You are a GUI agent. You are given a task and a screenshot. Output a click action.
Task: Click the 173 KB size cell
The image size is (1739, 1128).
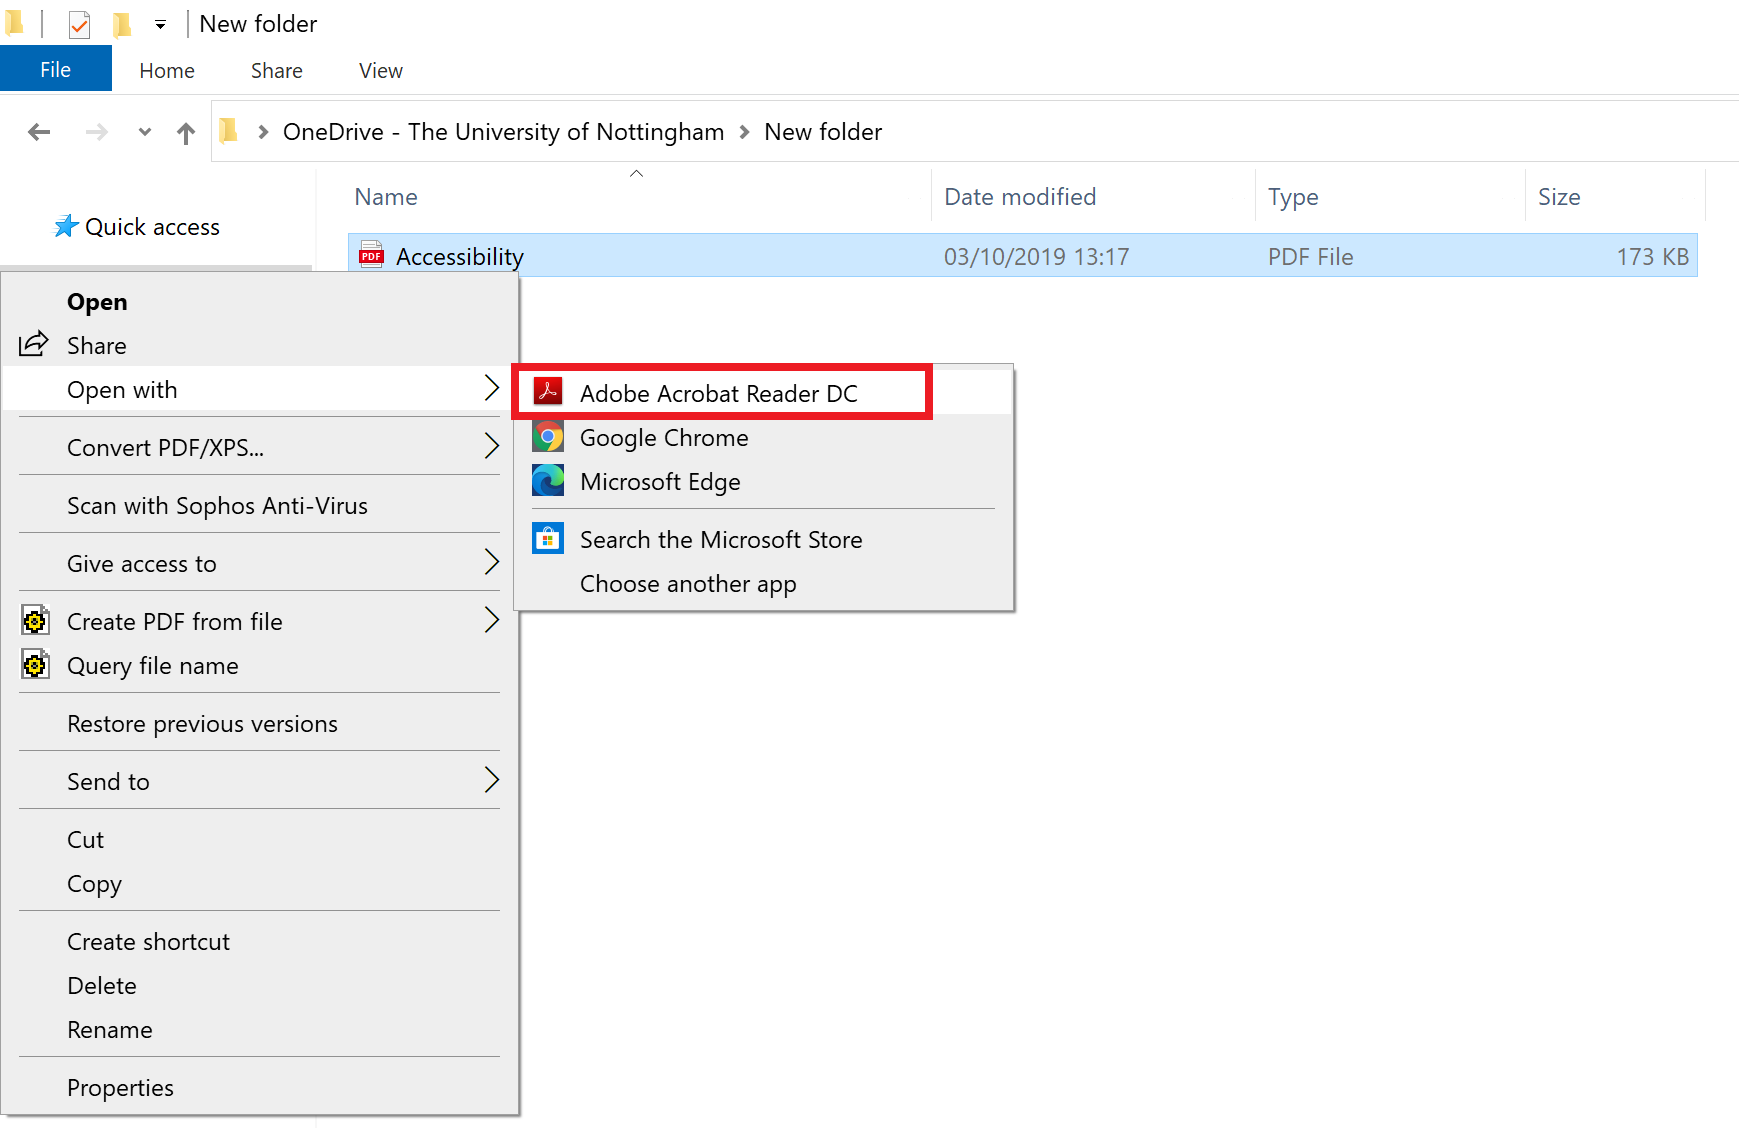pyautogui.click(x=1652, y=257)
